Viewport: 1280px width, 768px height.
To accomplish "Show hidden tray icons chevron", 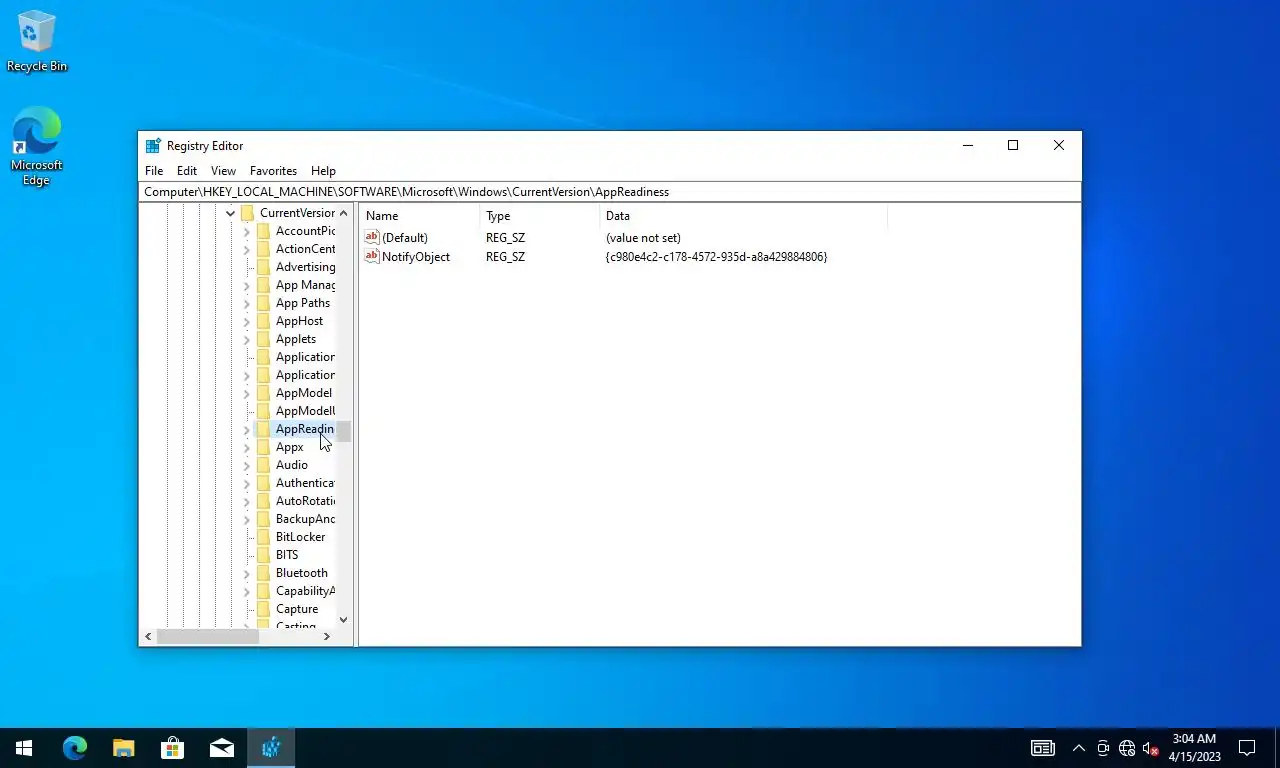I will point(1078,748).
